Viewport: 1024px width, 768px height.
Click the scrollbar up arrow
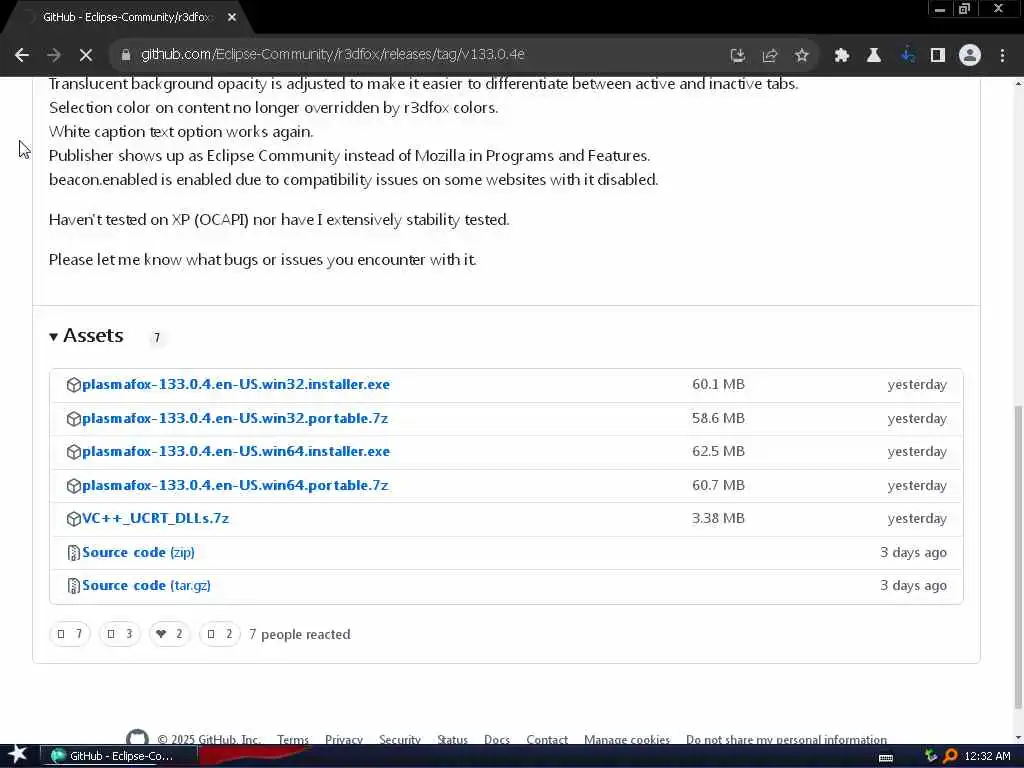point(1018,84)
